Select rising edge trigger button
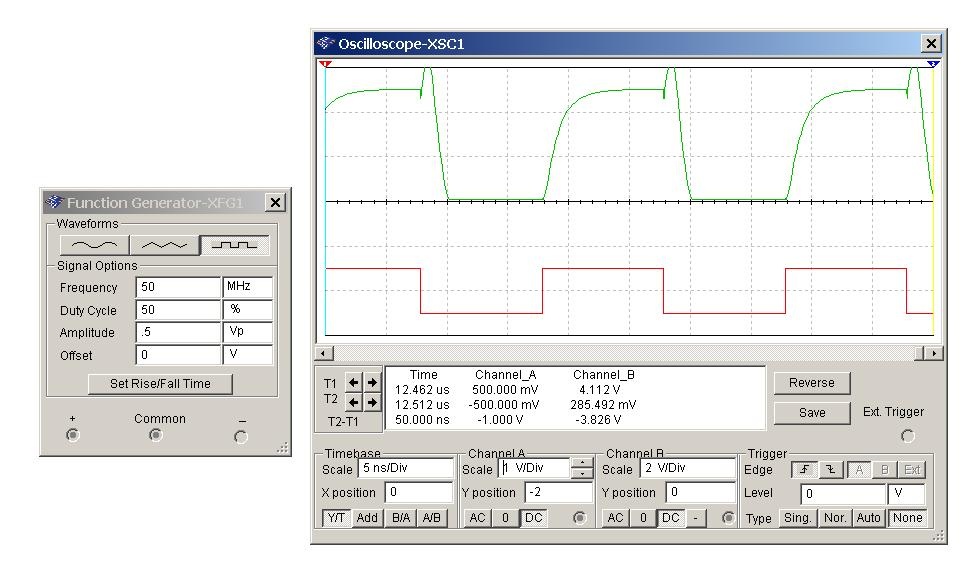The image size is (966, 565). 802,469
